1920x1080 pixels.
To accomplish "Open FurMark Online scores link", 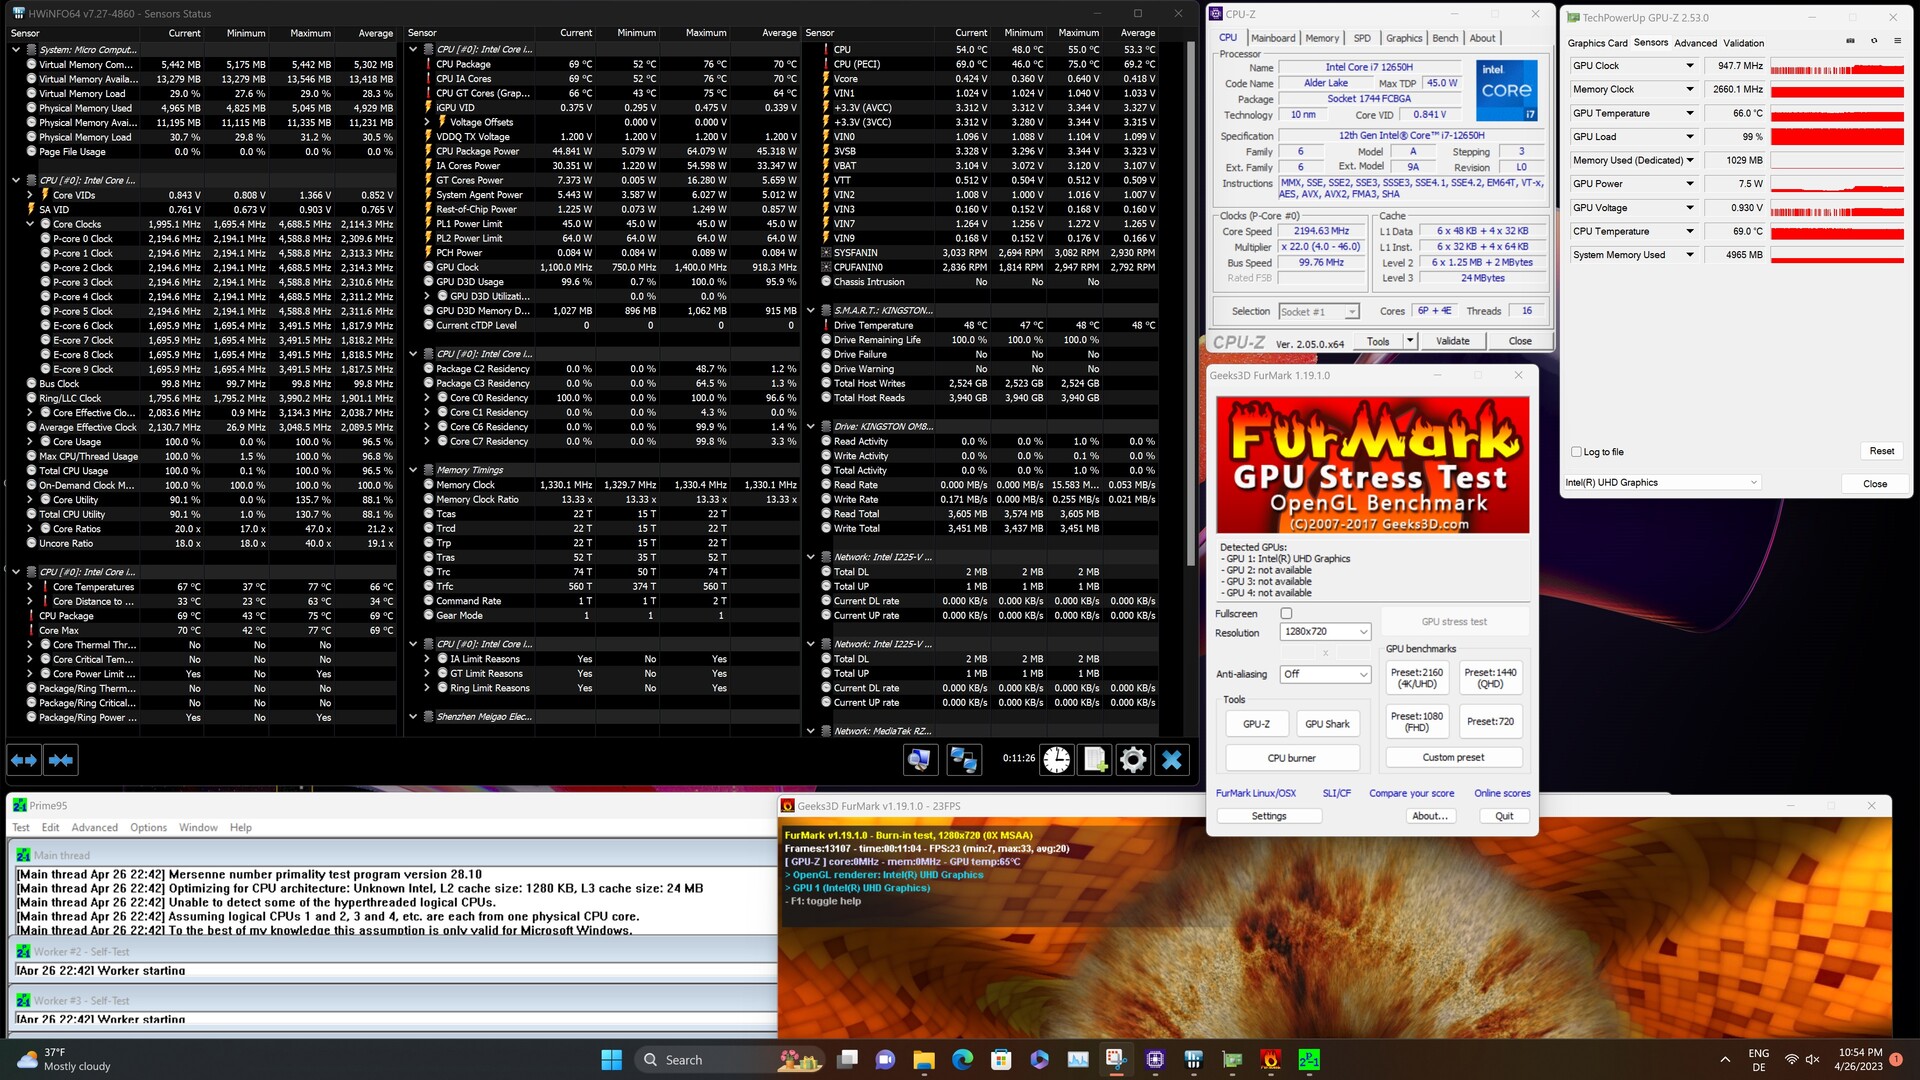I will tap(1502, 793).
